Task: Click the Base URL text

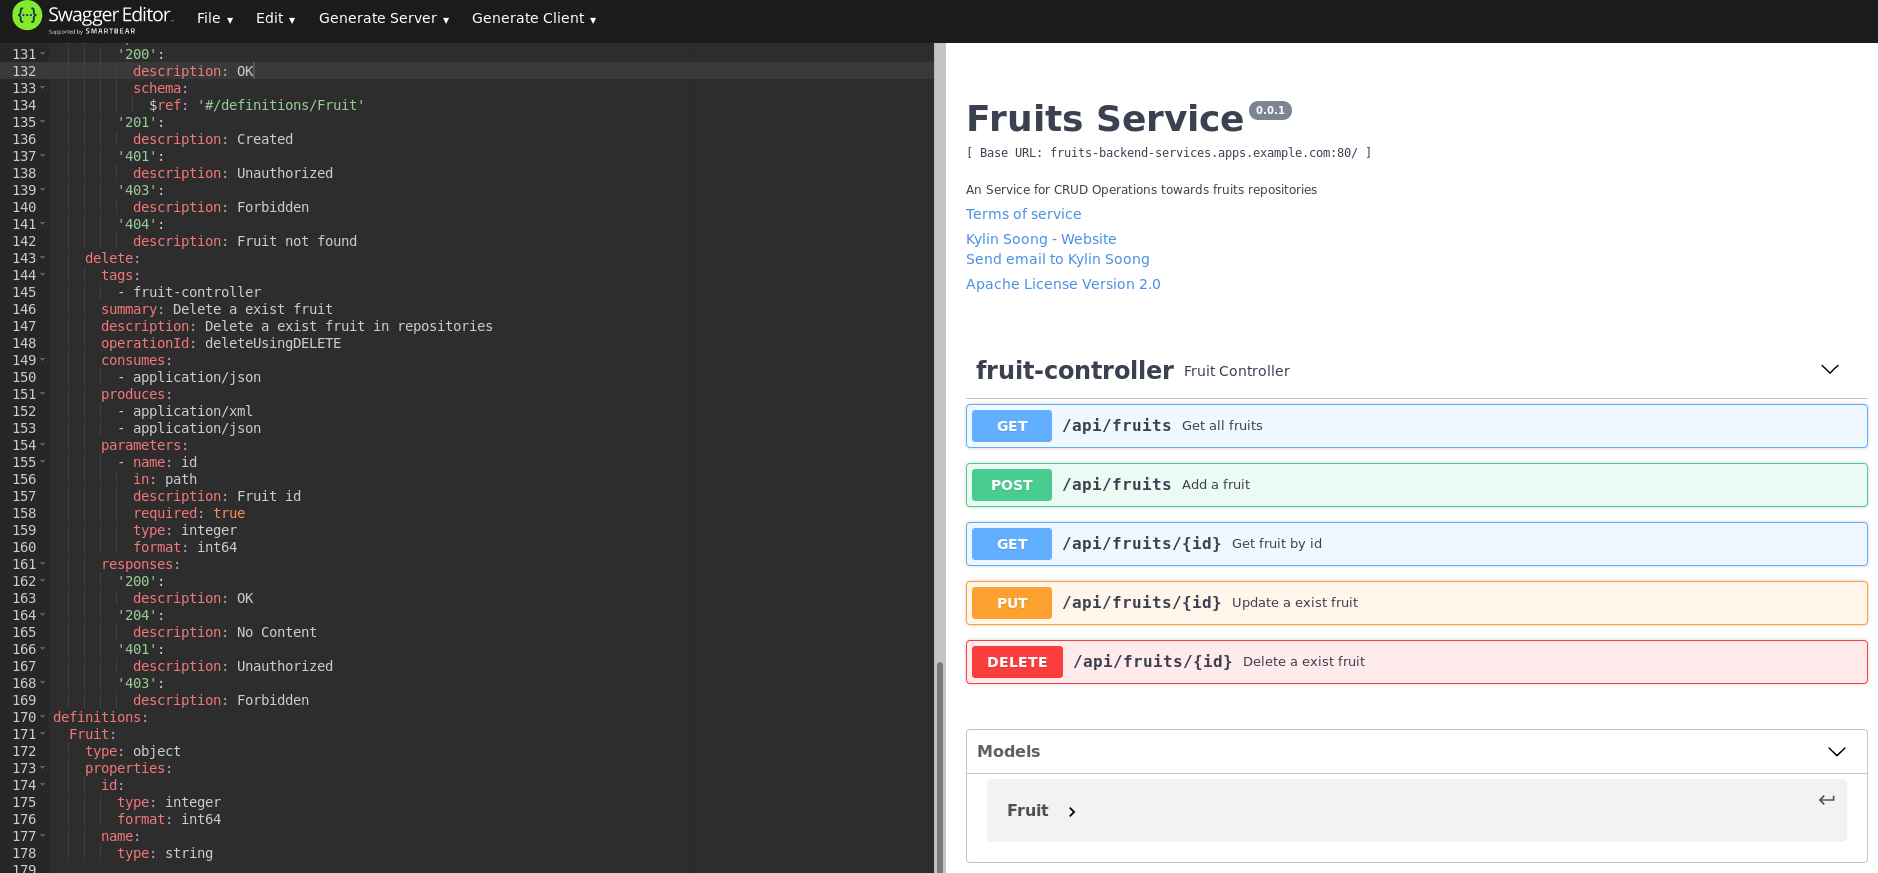Action: pyautogui.click(x=1169, y=153)
